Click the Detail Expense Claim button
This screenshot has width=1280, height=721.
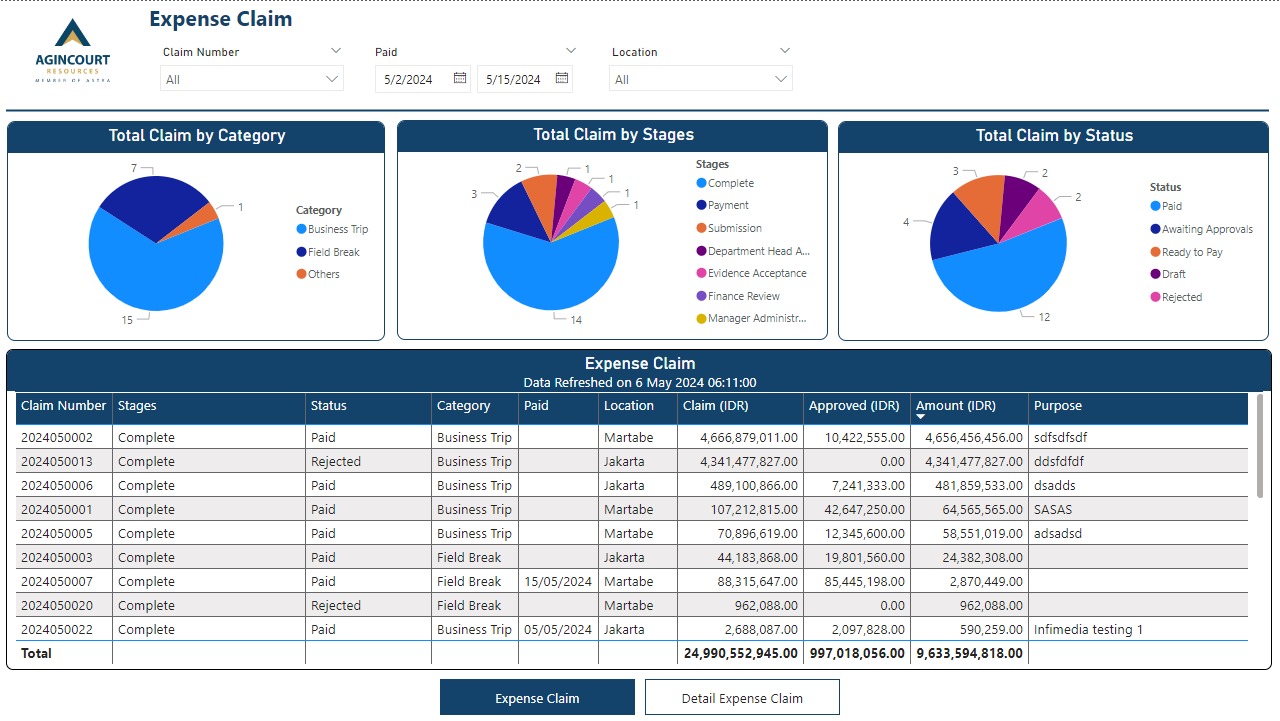pos(742,697)
